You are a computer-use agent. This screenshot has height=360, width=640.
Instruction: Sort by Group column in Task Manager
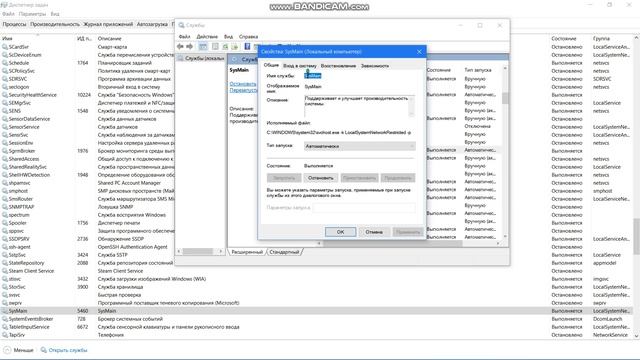[601, 38]
